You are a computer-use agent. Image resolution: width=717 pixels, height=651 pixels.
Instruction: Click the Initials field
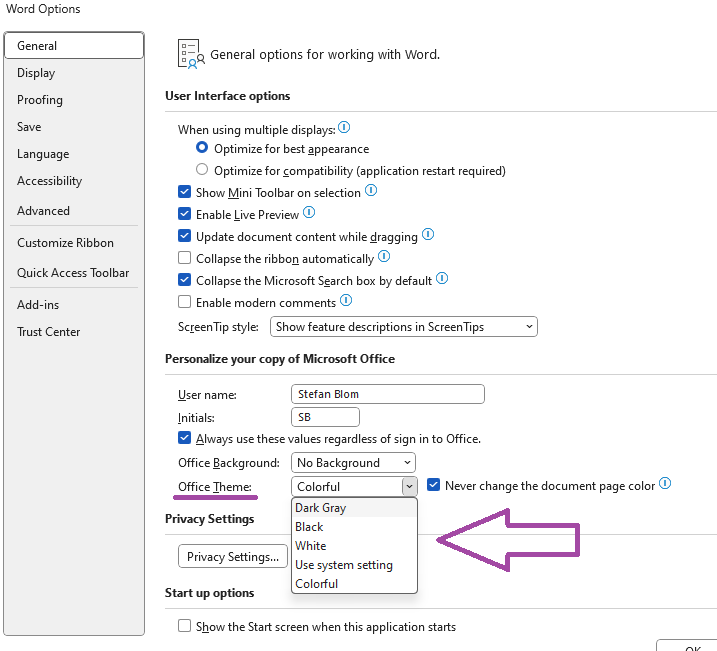pos(325,417)
